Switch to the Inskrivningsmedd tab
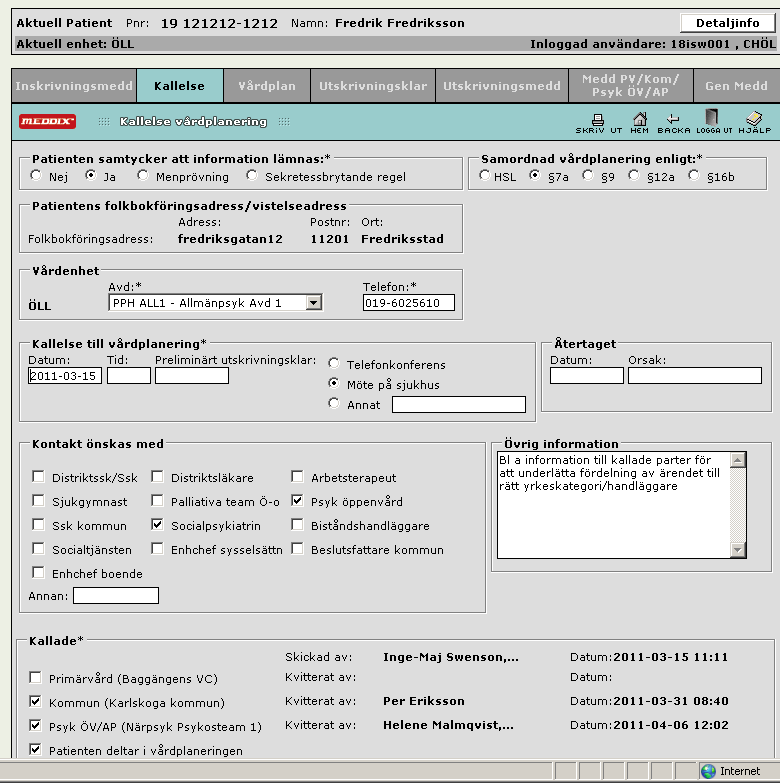The width and height of the screenshot is (780, 783). [74, 86]
